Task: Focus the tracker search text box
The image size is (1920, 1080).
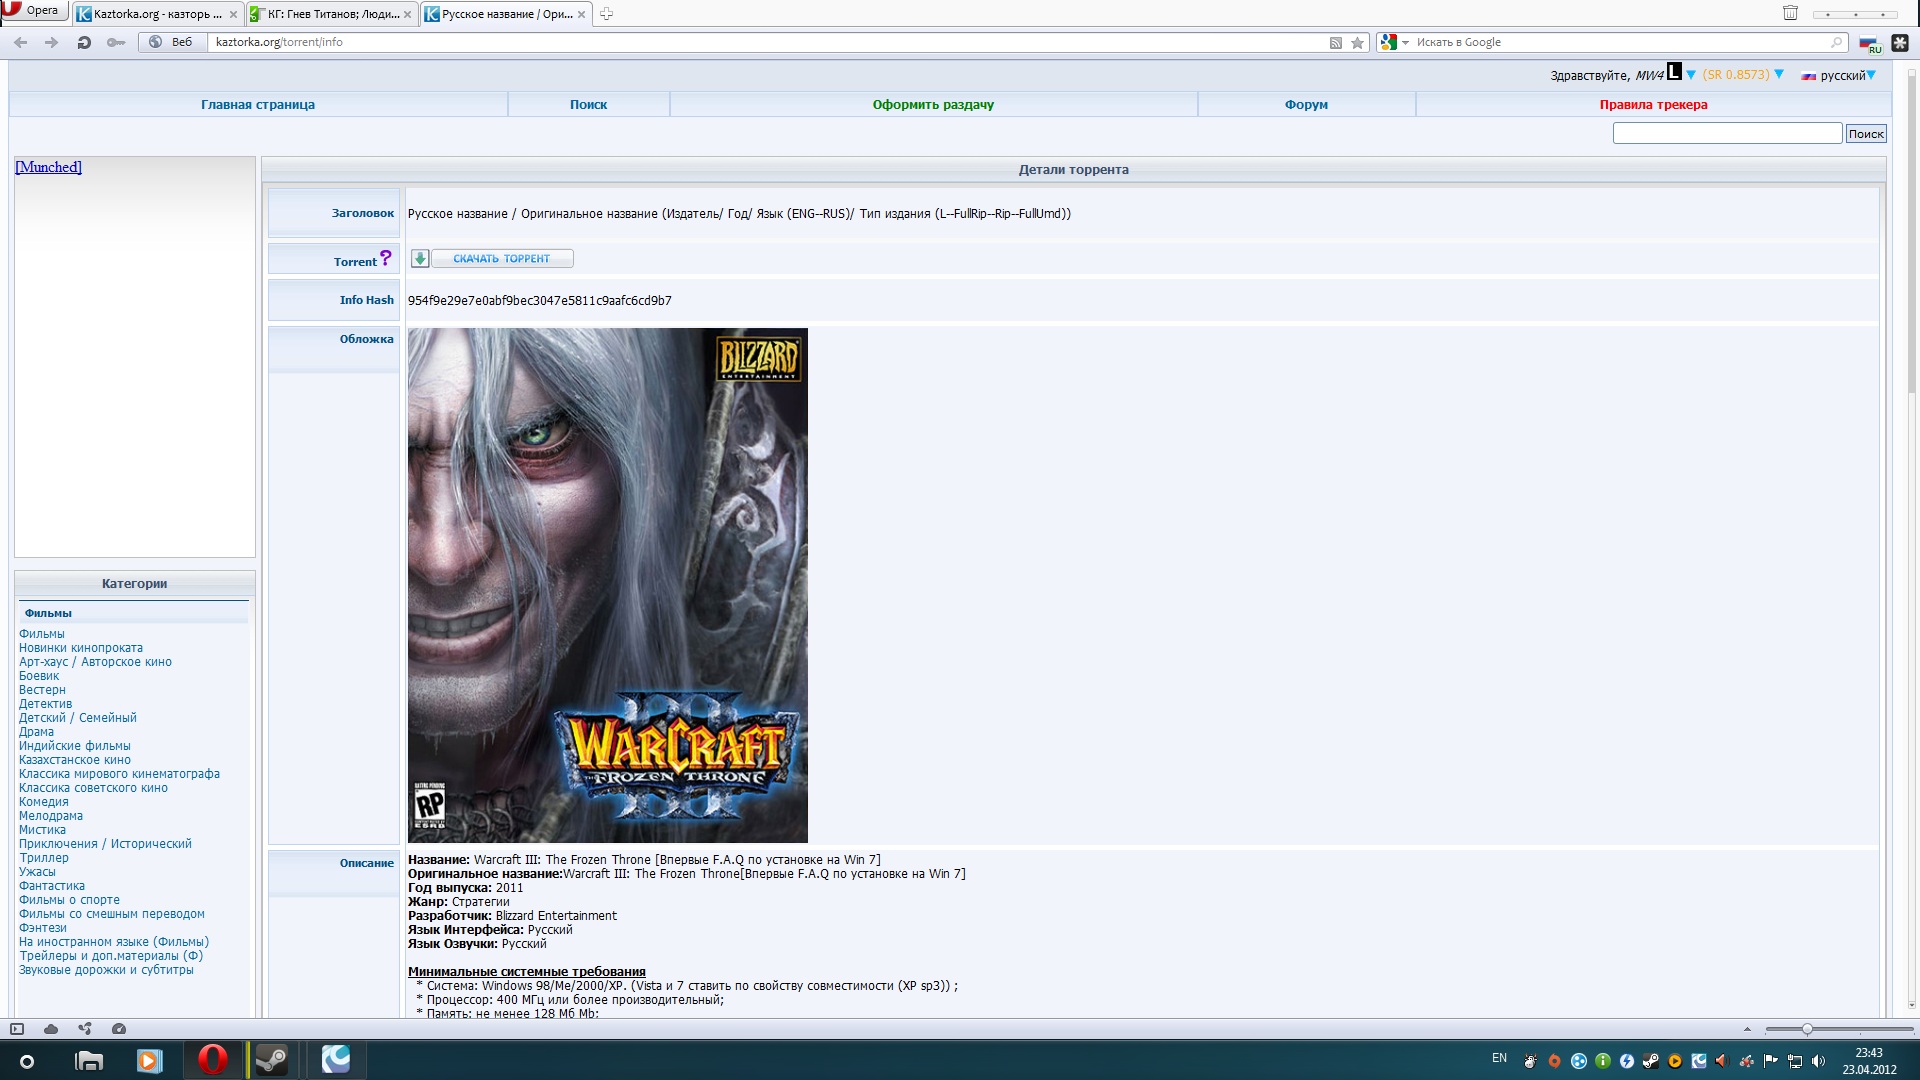Action: point(1727,133)
